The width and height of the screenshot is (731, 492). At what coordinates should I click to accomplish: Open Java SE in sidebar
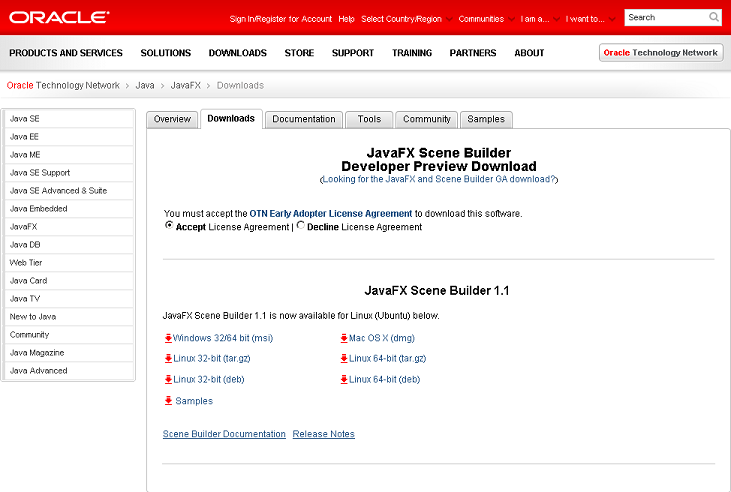[69, 119]
